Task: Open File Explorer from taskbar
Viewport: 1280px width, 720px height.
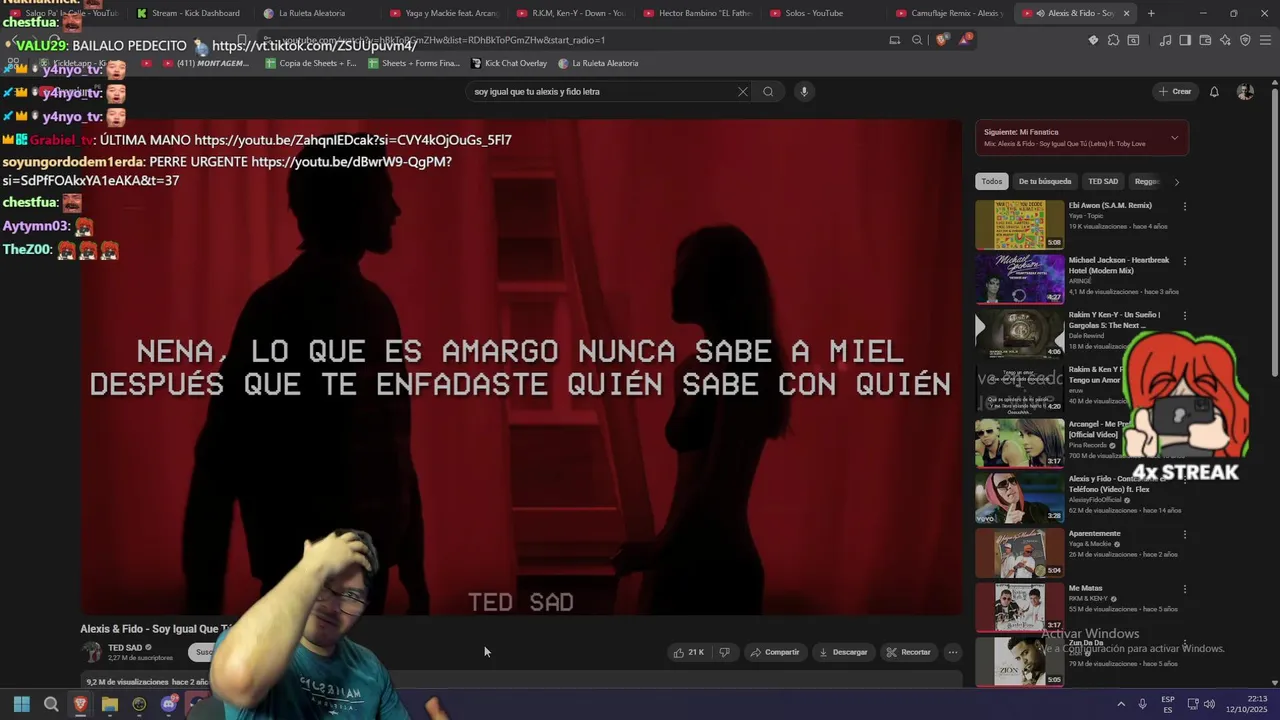Action: coord(110,704)
